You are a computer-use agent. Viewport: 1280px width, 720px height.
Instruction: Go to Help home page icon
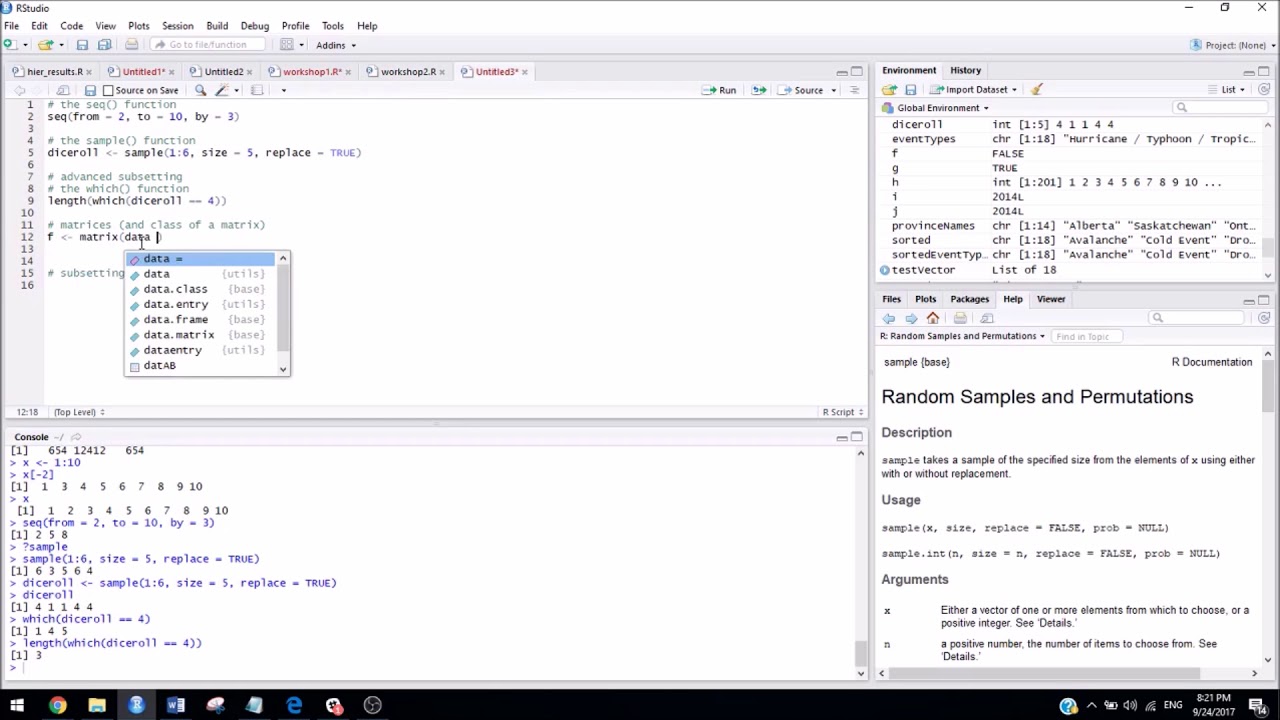tap(933, 318)
